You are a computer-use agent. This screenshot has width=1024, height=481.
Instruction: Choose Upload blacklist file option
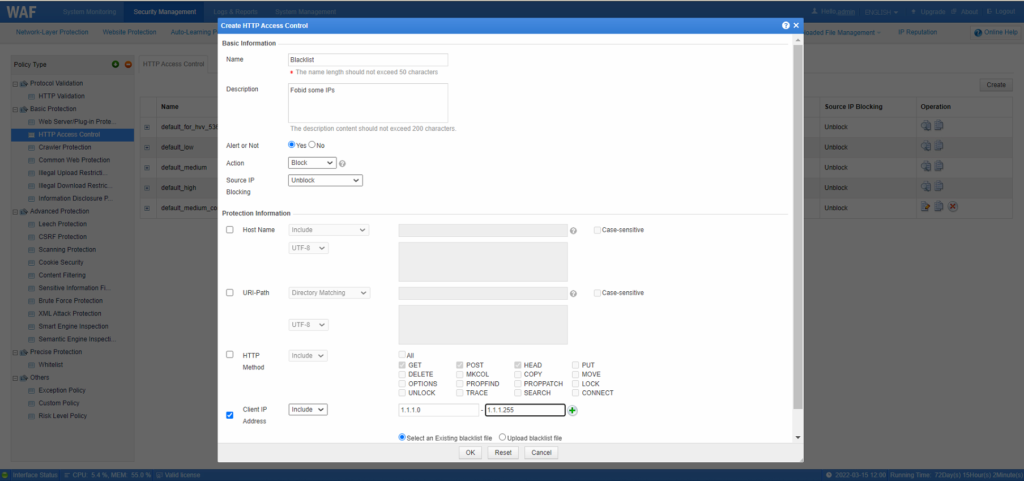tap(502, 437)
